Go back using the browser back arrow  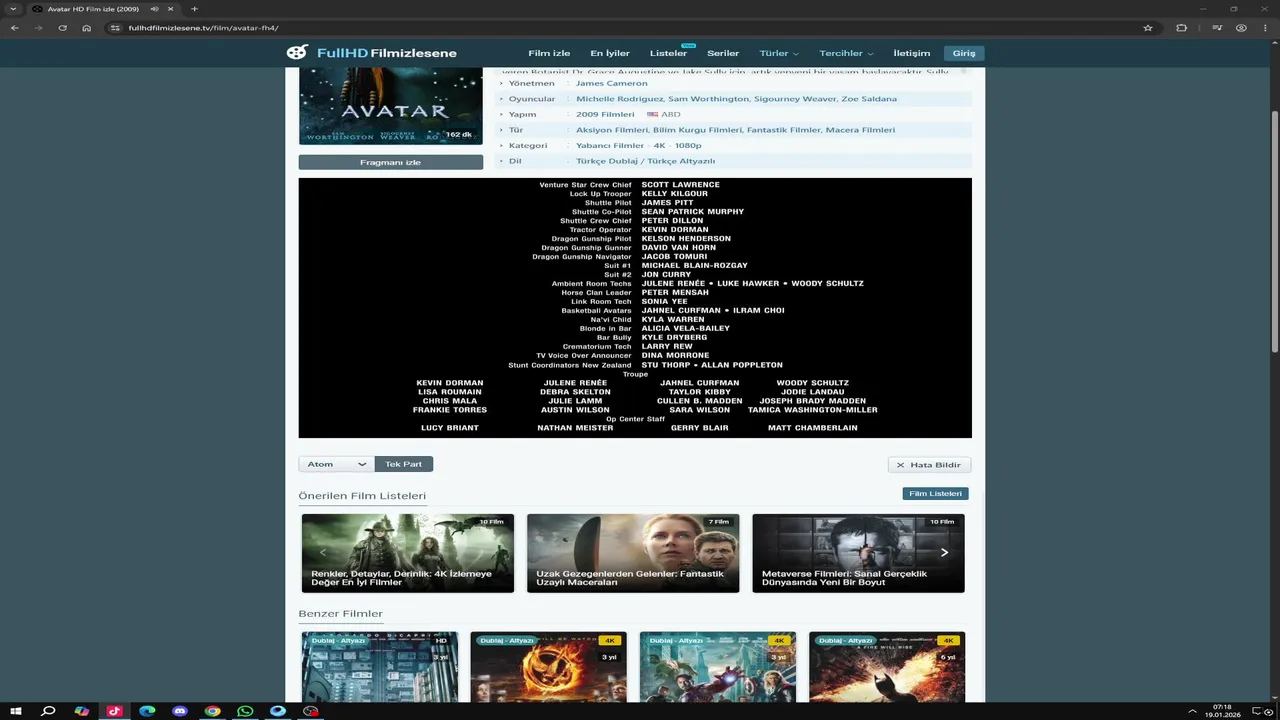click(x=15, y=28)
